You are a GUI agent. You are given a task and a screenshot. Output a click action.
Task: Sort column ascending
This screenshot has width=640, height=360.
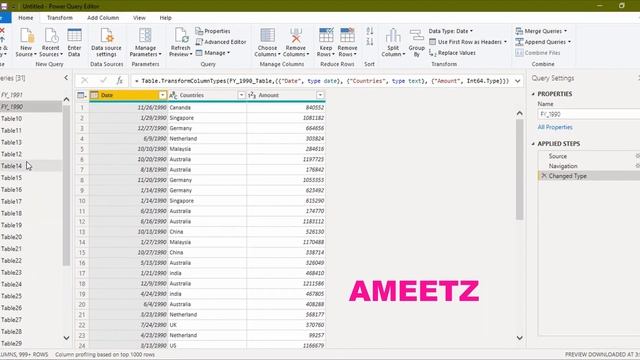370,31
